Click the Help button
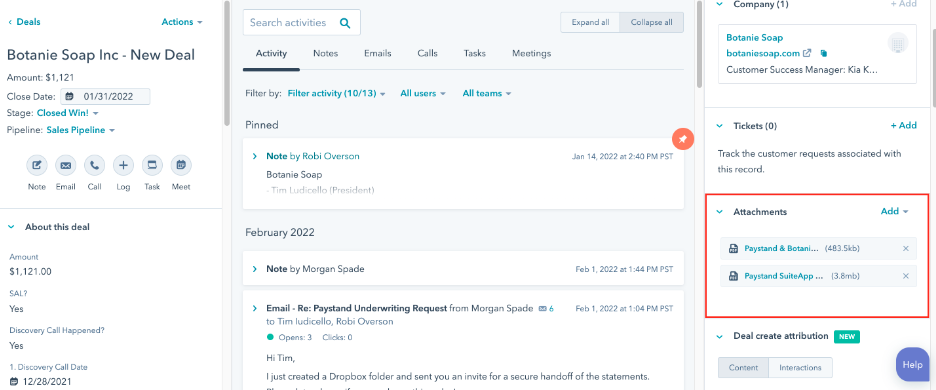 [x=912, y=364]
